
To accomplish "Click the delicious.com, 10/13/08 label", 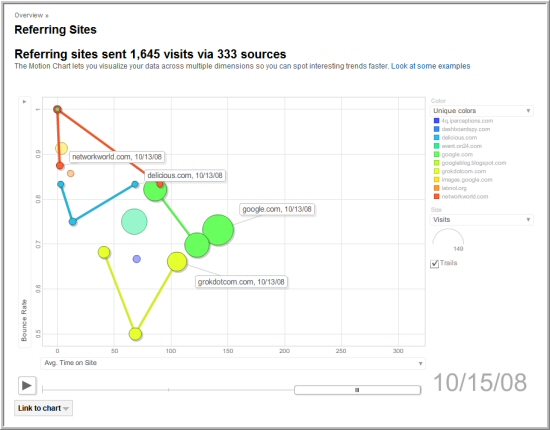I will click(185, 175).
